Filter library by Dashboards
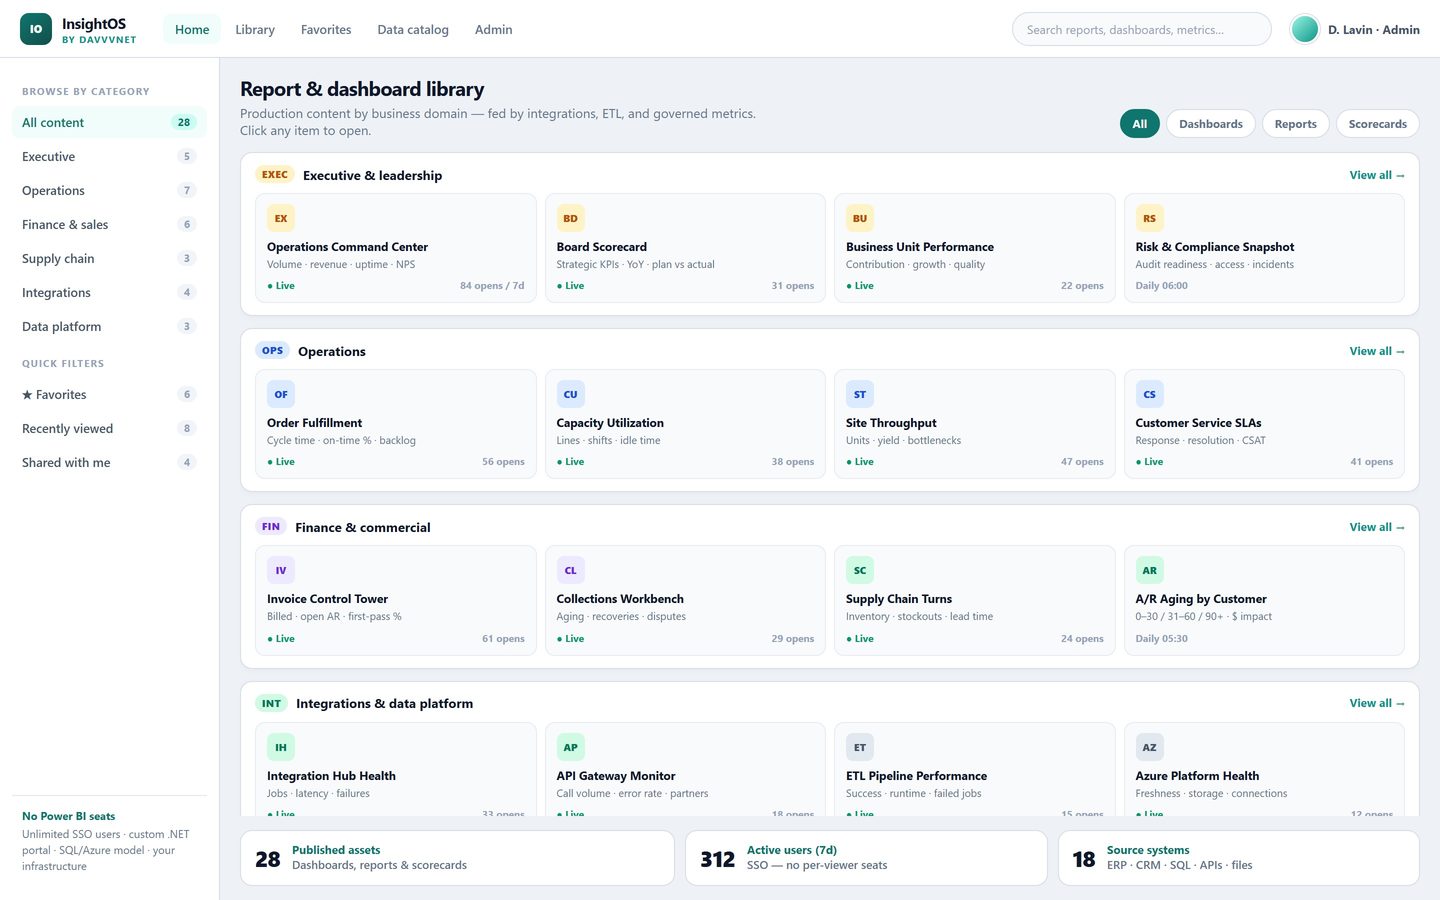Viewport: 1440px width, 900px height. pos(1210,124)
